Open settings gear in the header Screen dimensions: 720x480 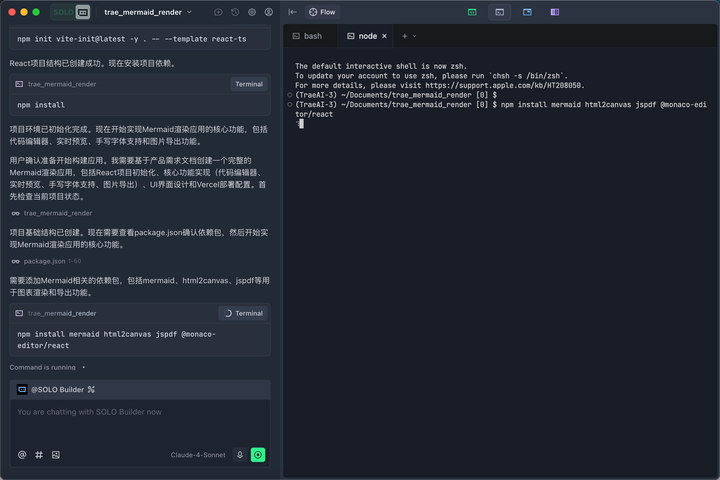[252, 12]
